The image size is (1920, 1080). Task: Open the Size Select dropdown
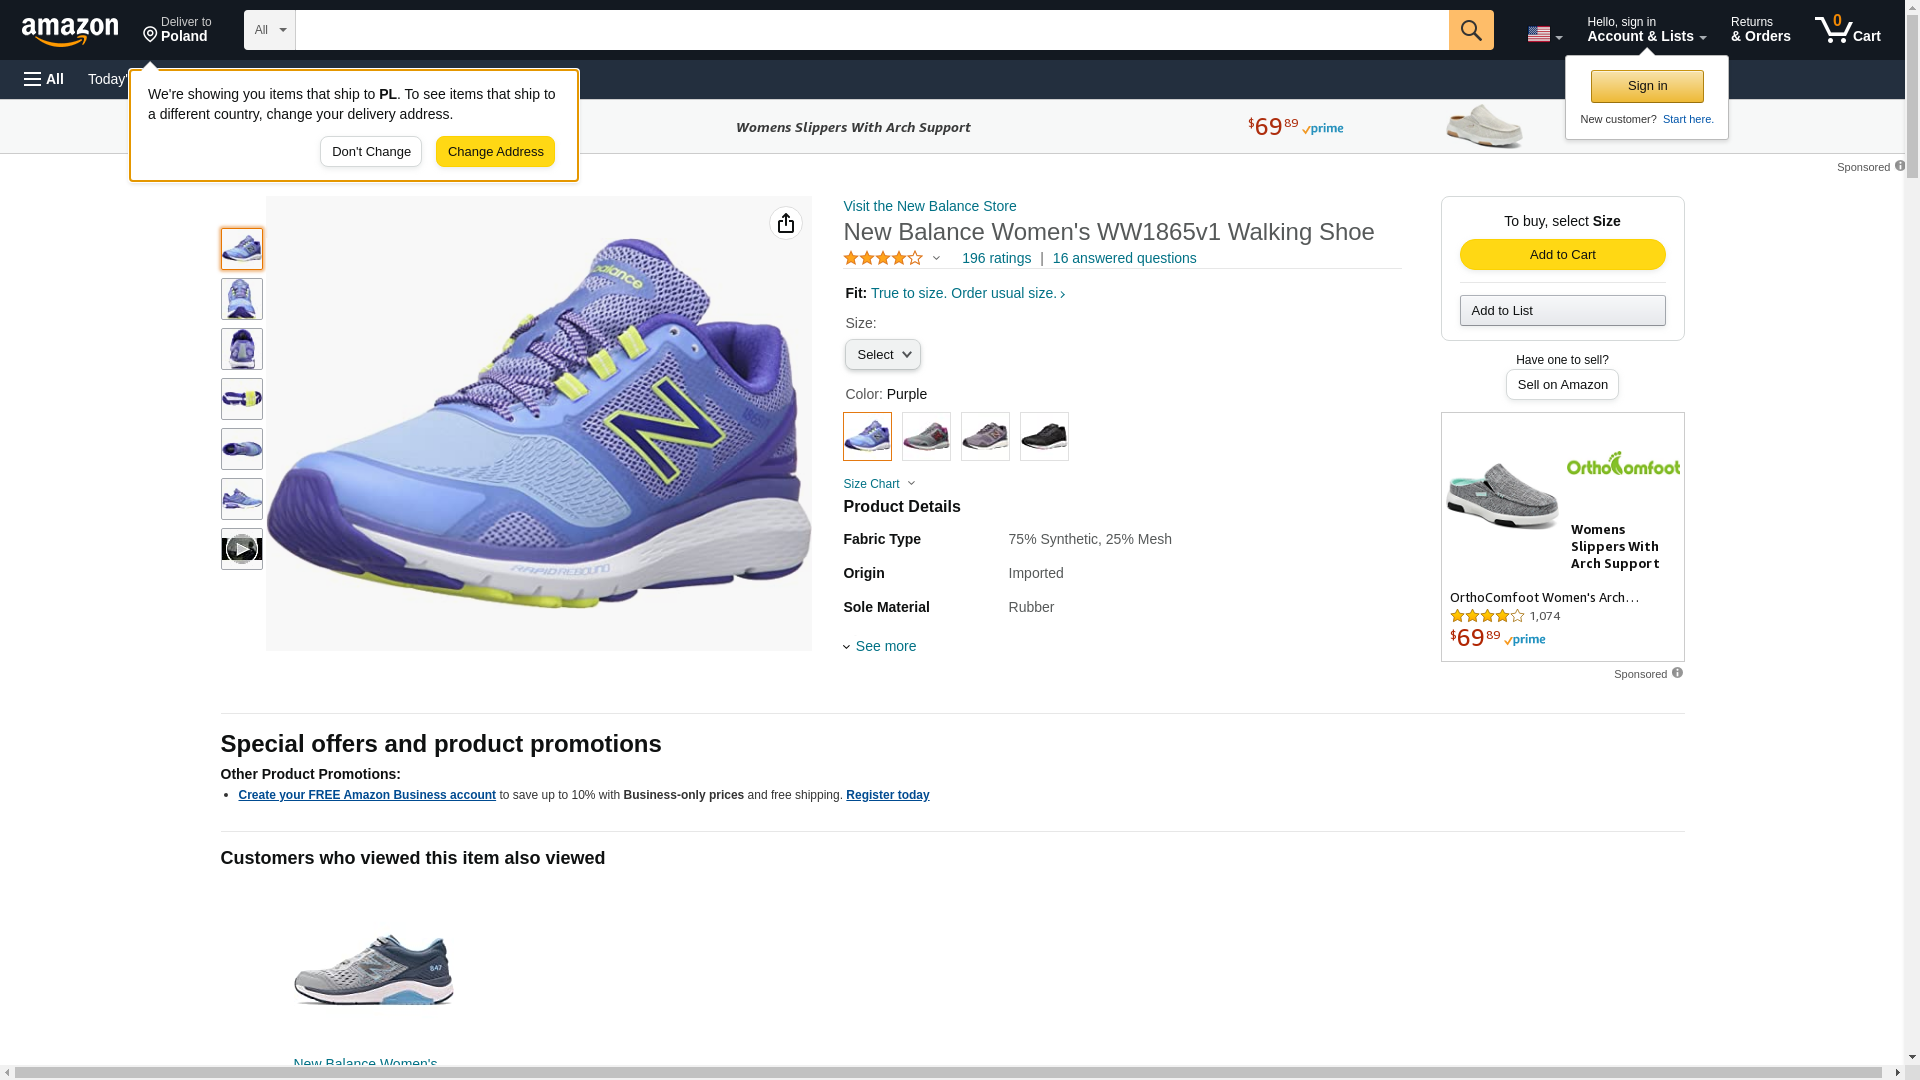tap(882, 355)
